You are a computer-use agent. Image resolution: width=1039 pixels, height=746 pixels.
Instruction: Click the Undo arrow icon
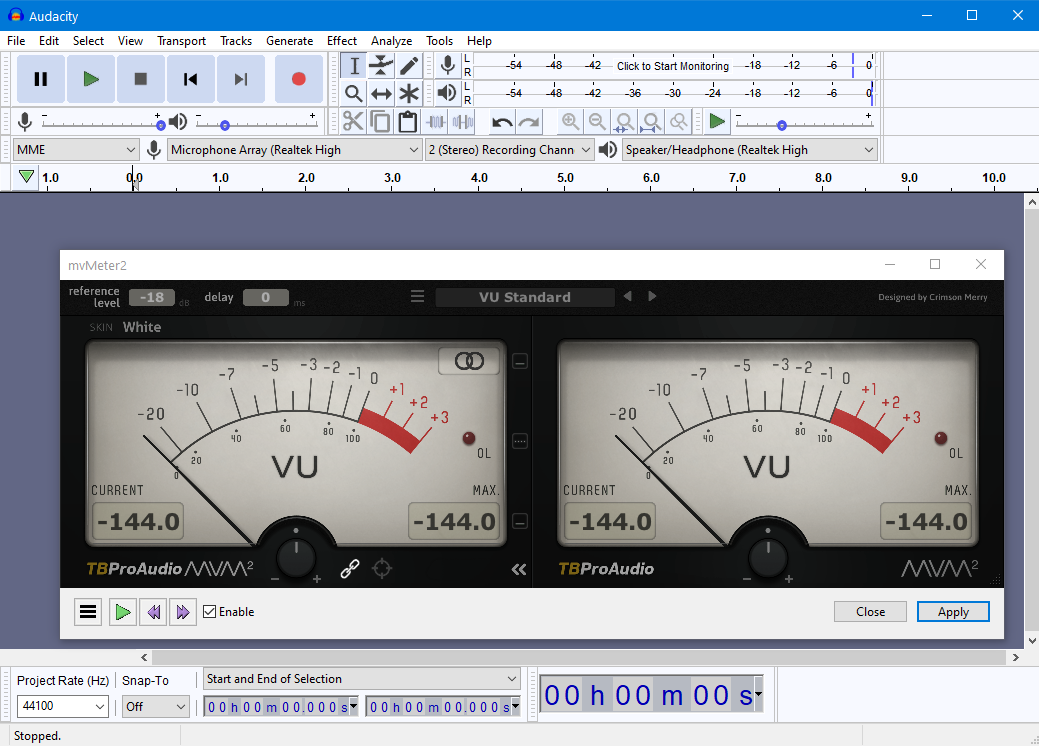click(x=502, y=121)
